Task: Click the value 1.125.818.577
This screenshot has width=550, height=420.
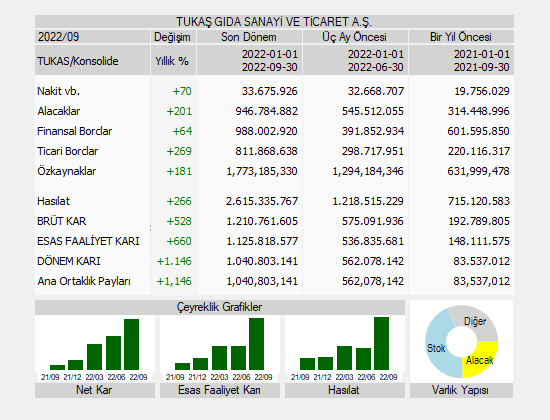Action: pos(262,241)
